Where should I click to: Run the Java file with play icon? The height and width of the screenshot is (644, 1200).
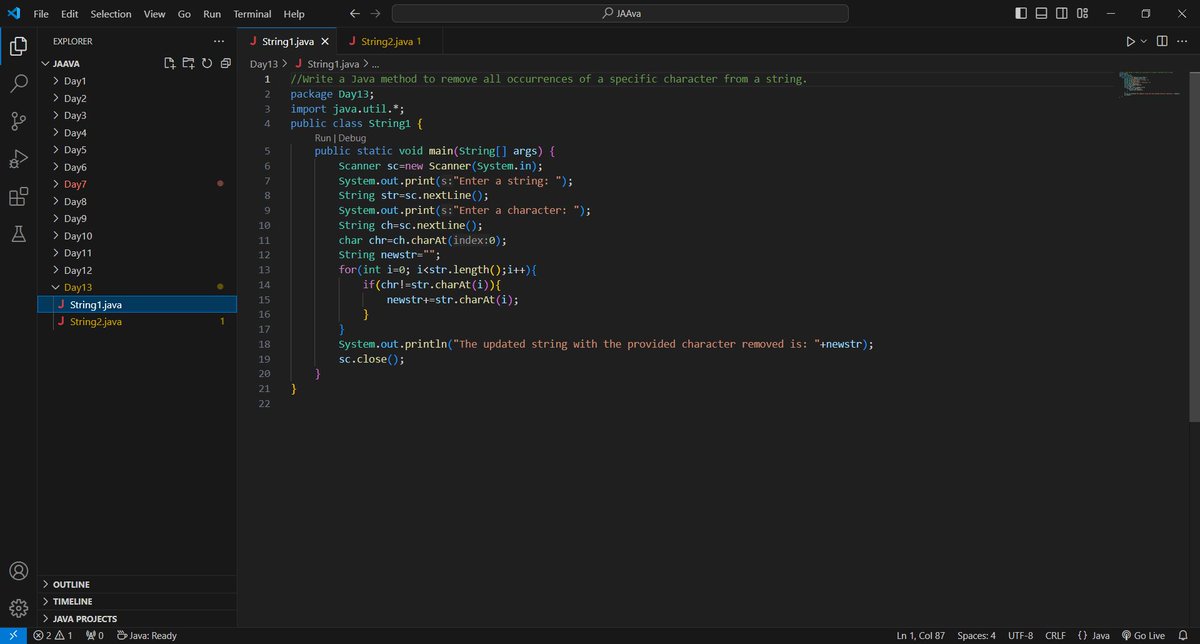(x=1130, y=41)
